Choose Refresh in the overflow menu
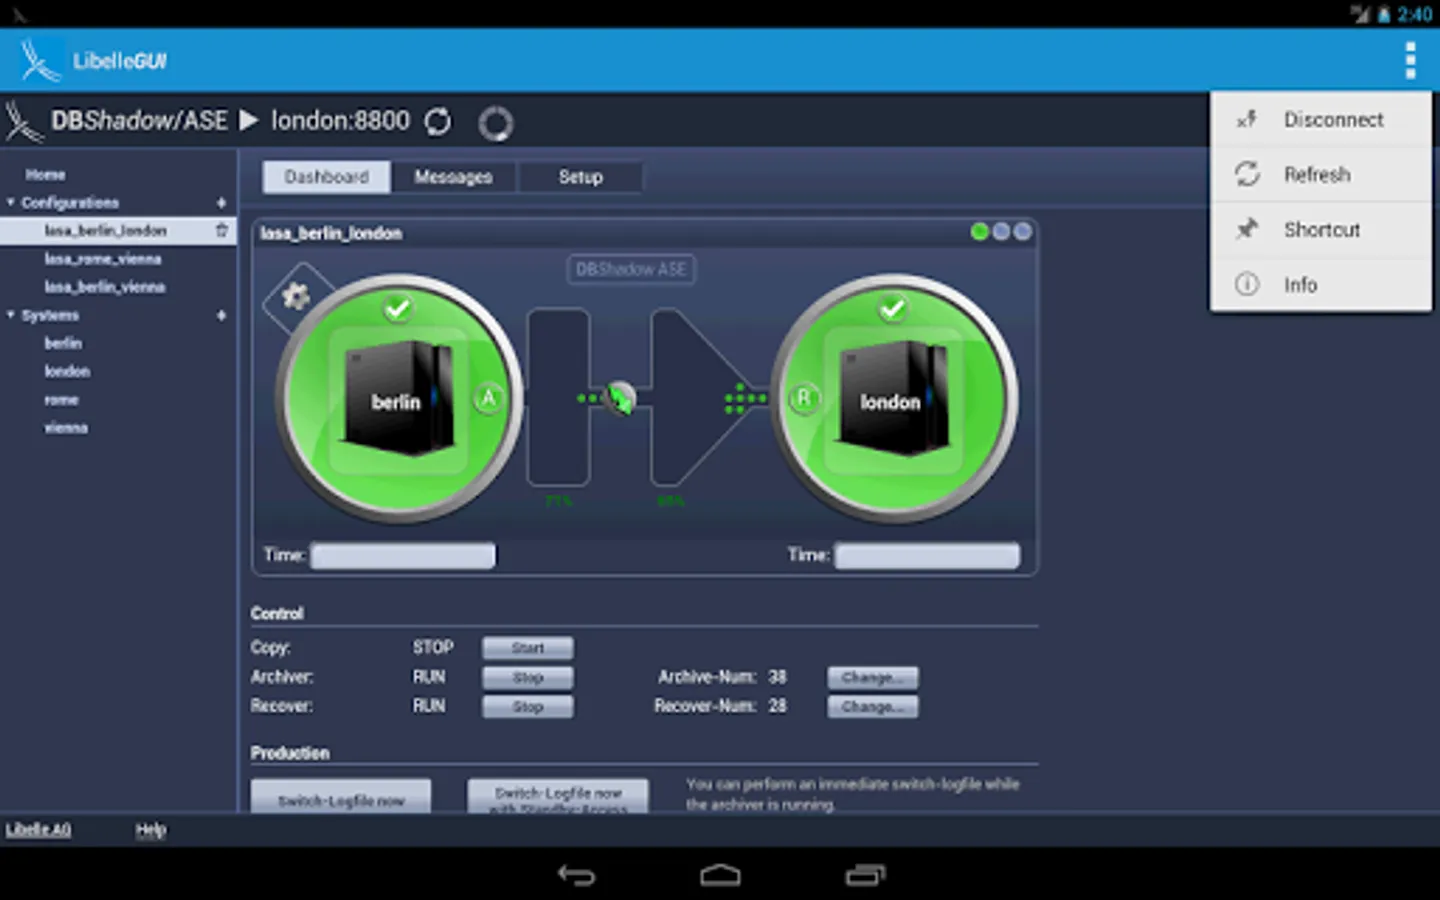Viewport: 1440px width, 900px height. [x=1320, y=174]
